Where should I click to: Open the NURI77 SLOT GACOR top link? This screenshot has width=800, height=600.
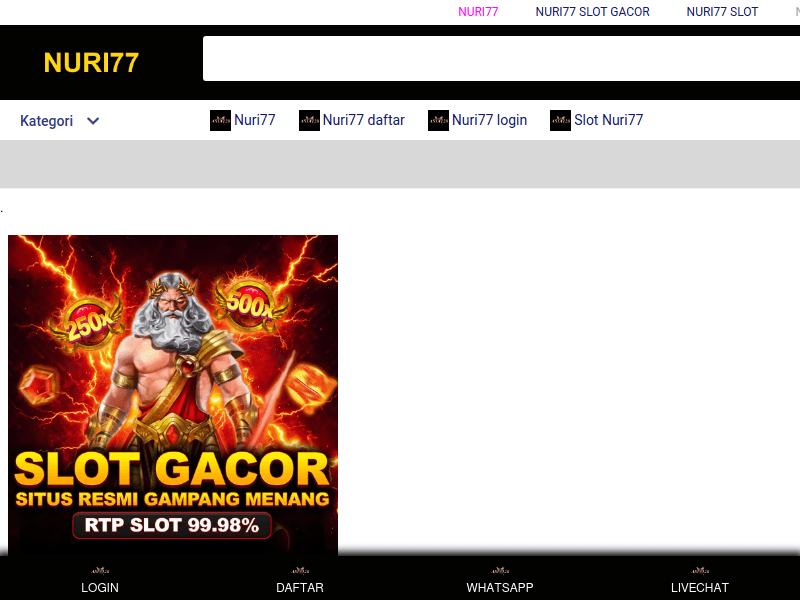coord(592,12)
